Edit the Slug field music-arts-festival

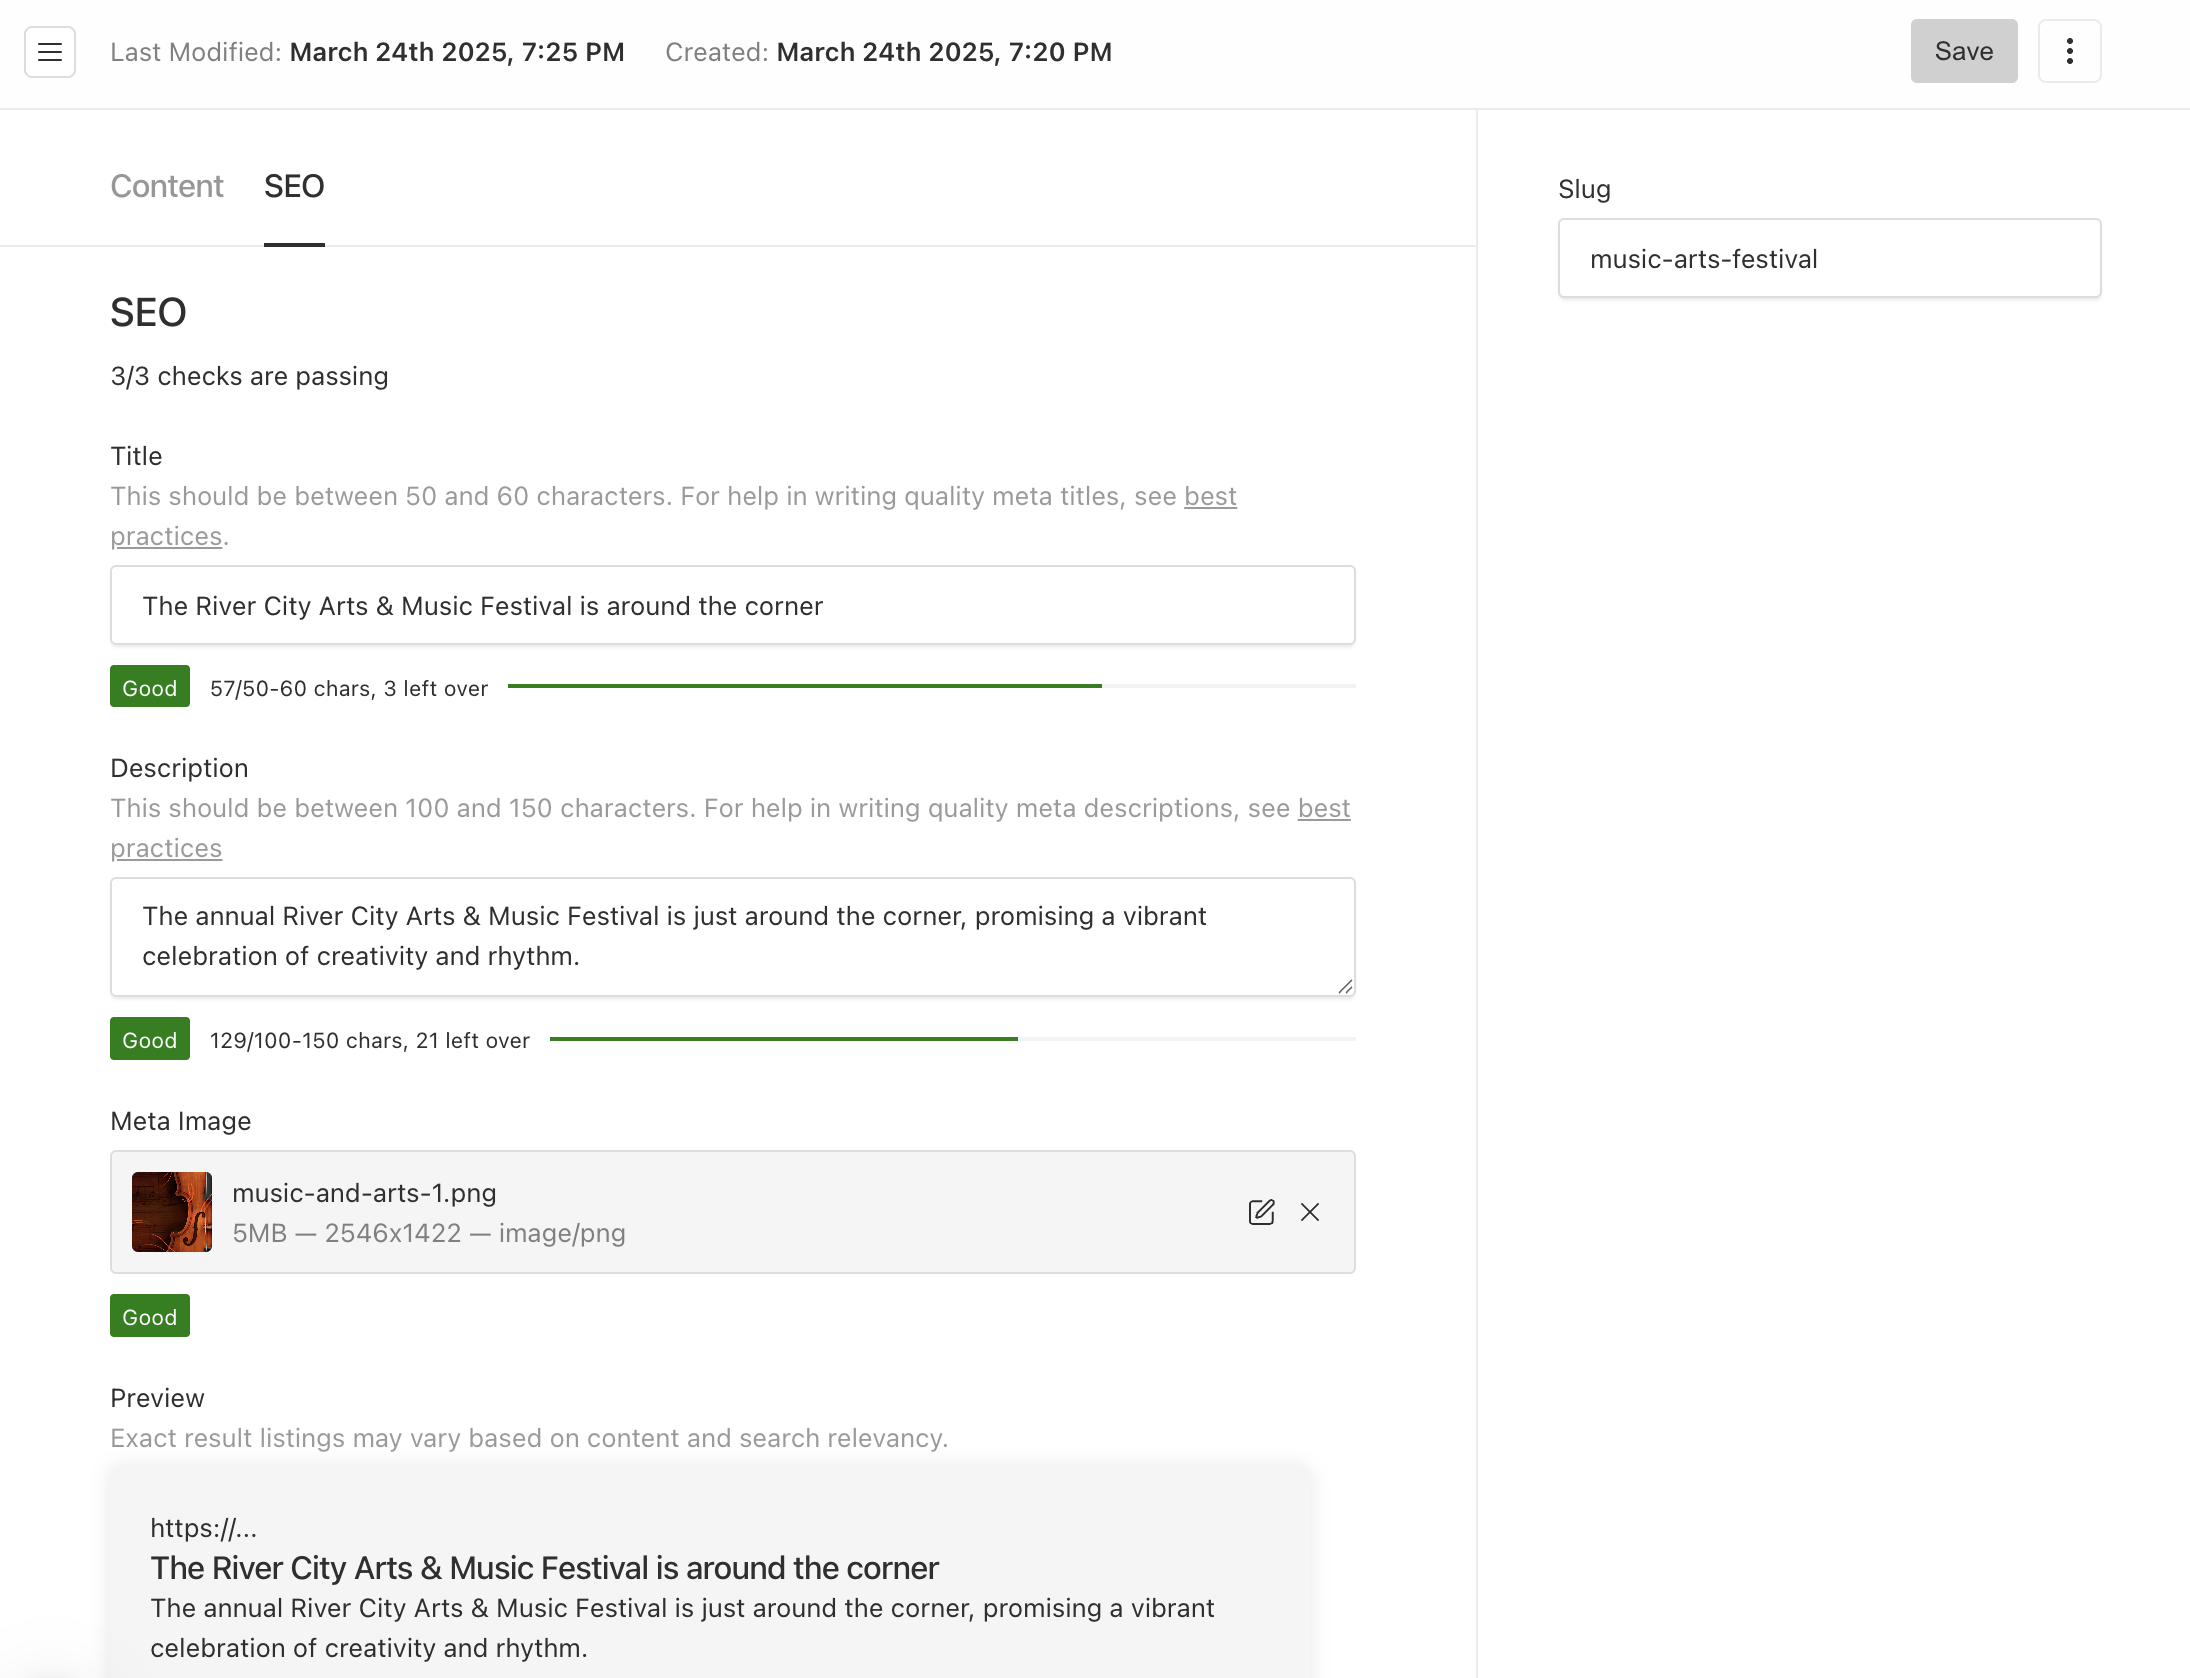pyautogui.click(x=1829, y=259)
